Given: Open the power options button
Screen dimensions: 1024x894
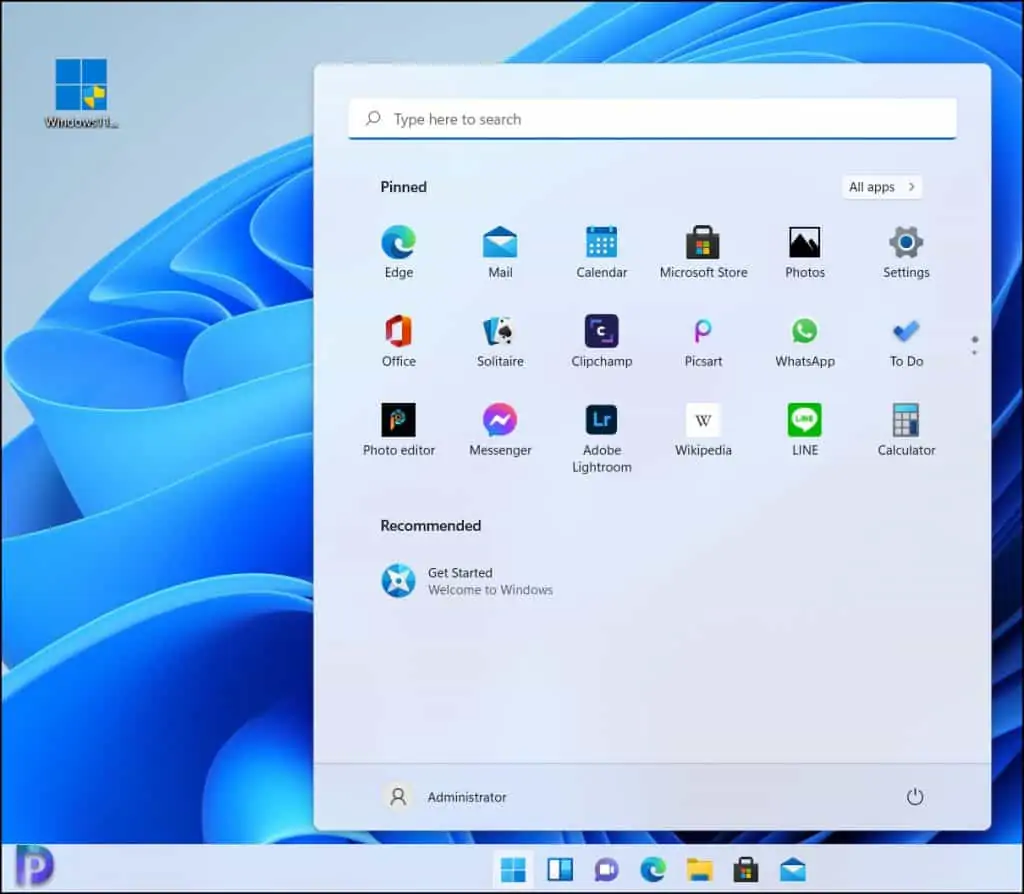Looking at the screenshot, I should click(914, 797).
